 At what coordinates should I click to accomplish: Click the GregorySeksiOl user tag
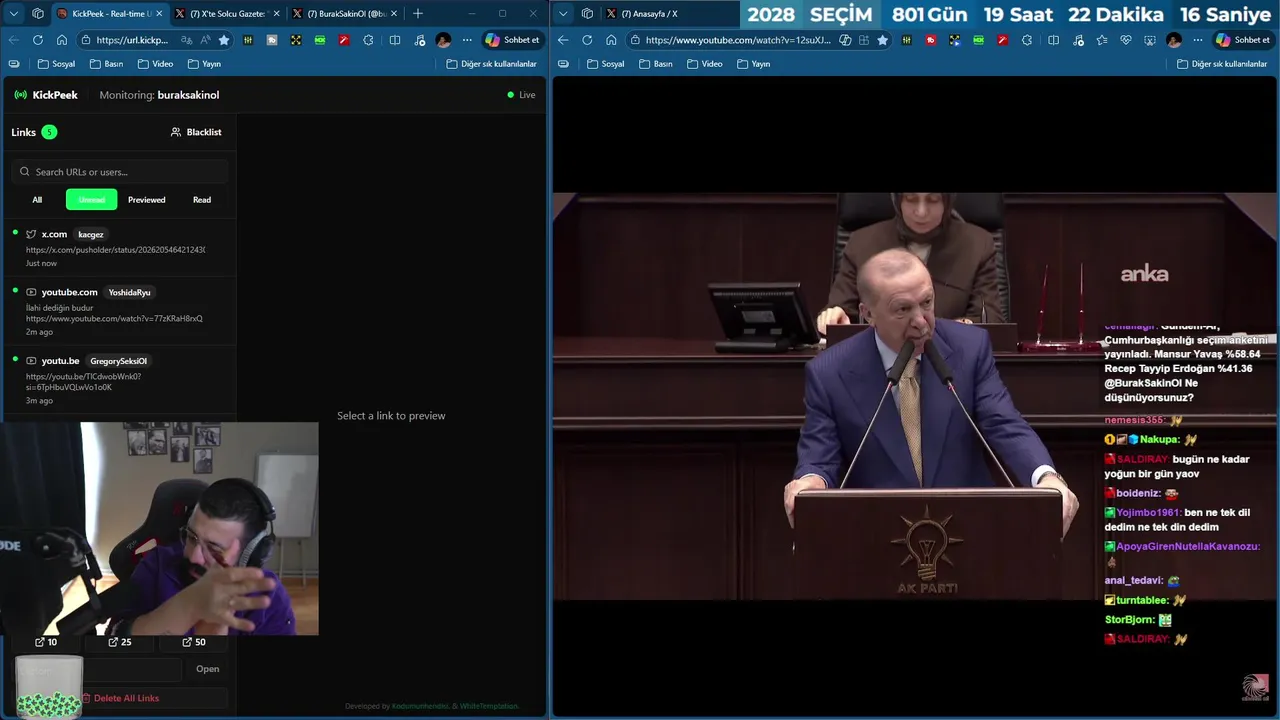point(118,361)
